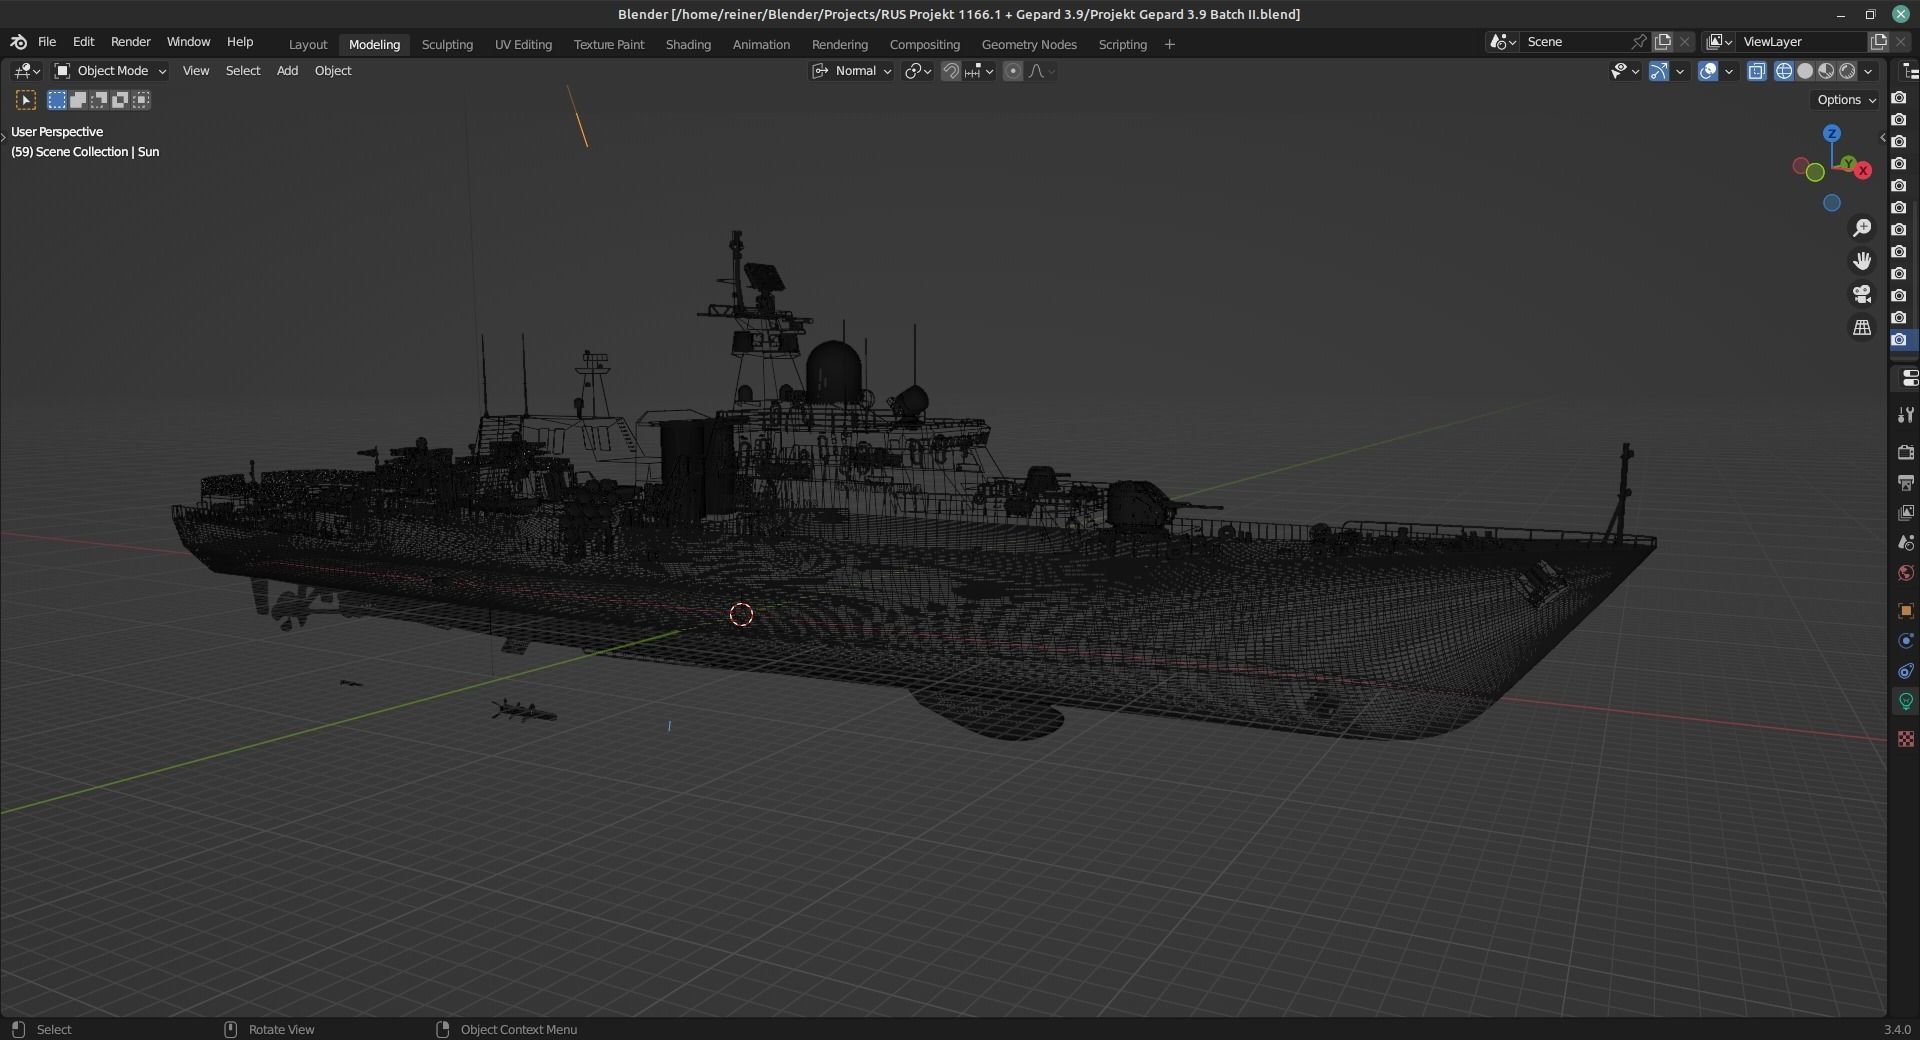
Task: Open the Help menu
Action: [240, 42]
